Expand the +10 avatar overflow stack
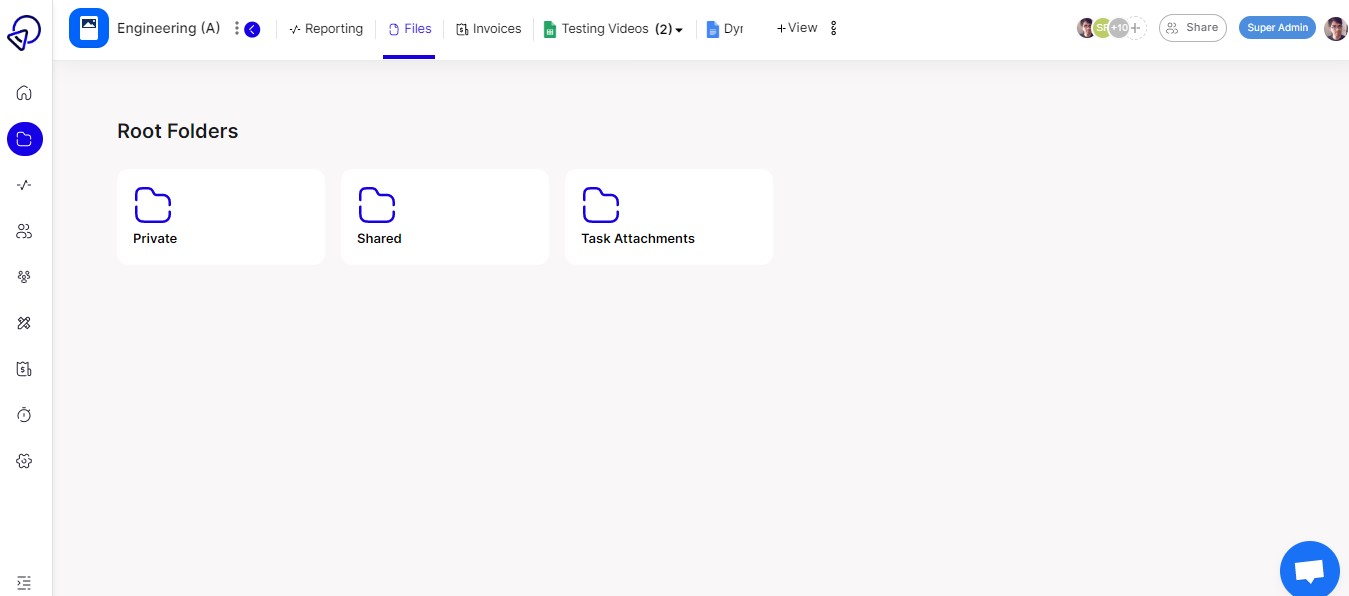This screenshot has width=1349, height=596. click(x=1119, y=28)
